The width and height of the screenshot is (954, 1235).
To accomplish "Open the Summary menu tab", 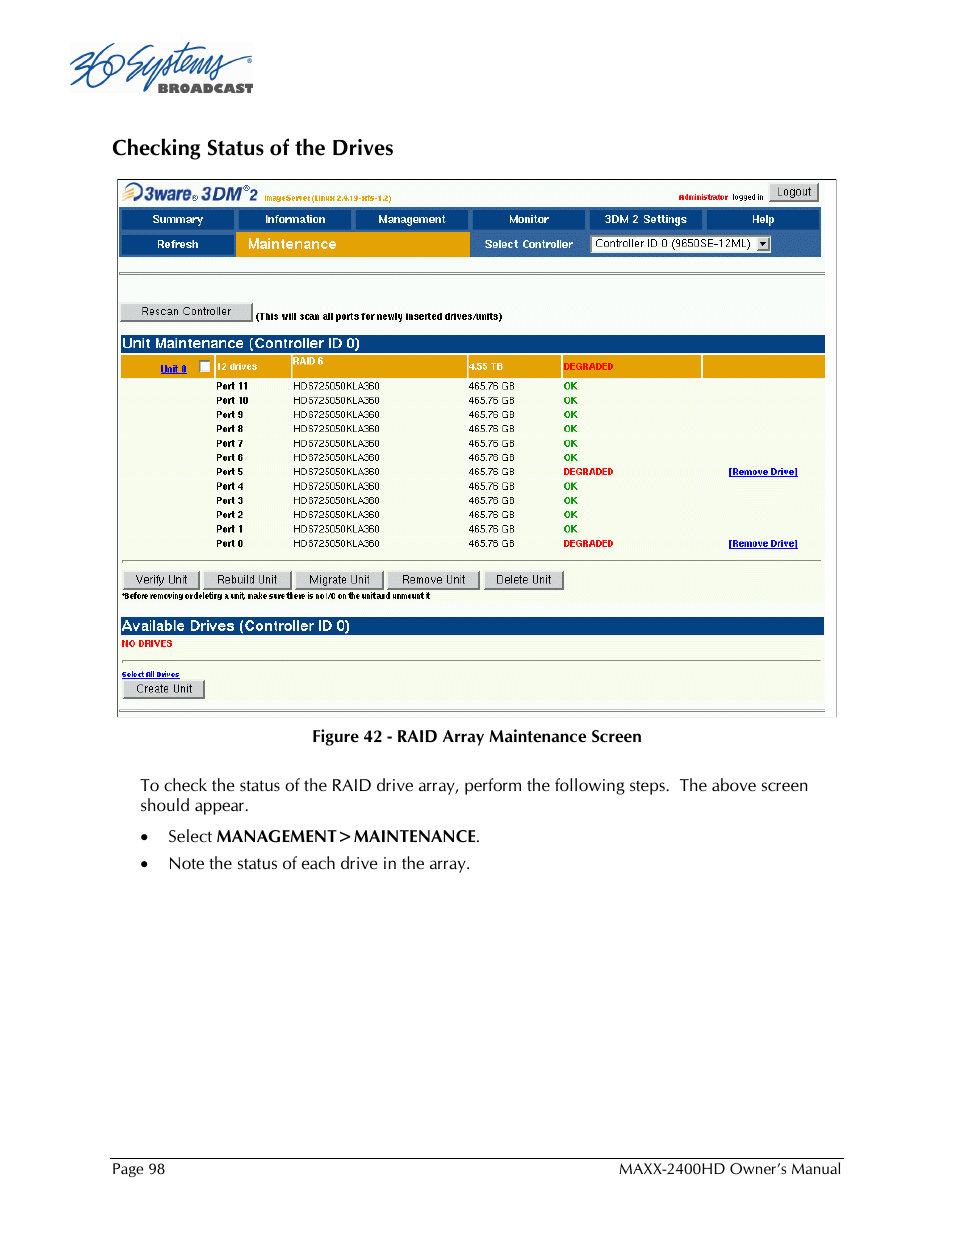I will point(178,219).
